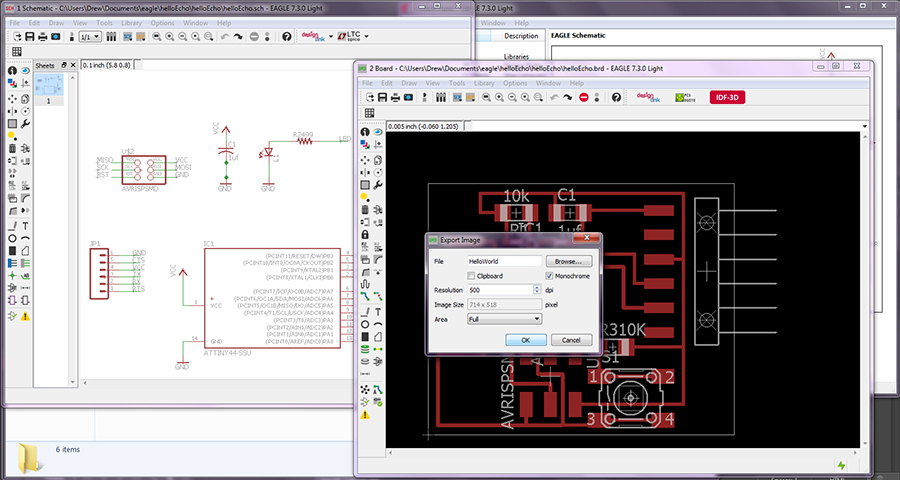Click Cancel in Export Image dialog
Viewport: 900px width, 480px height.
point(571,340)
